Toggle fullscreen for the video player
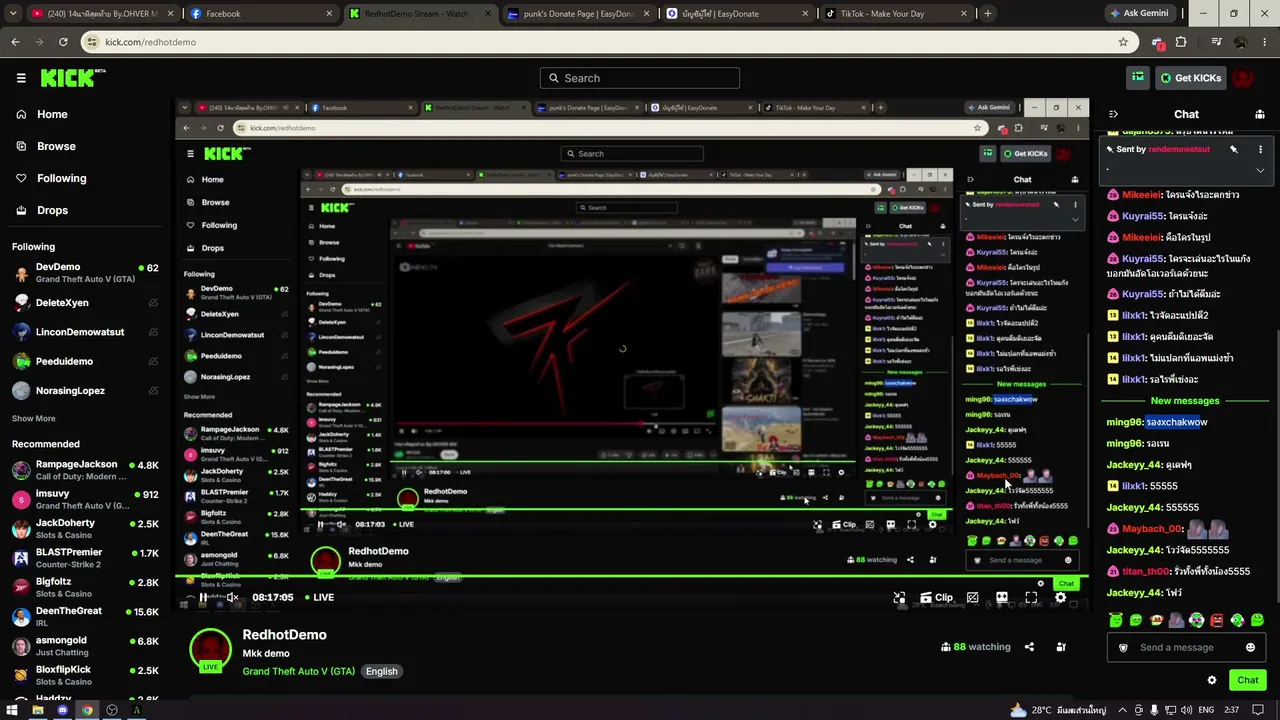 [x=1031, y=597]
